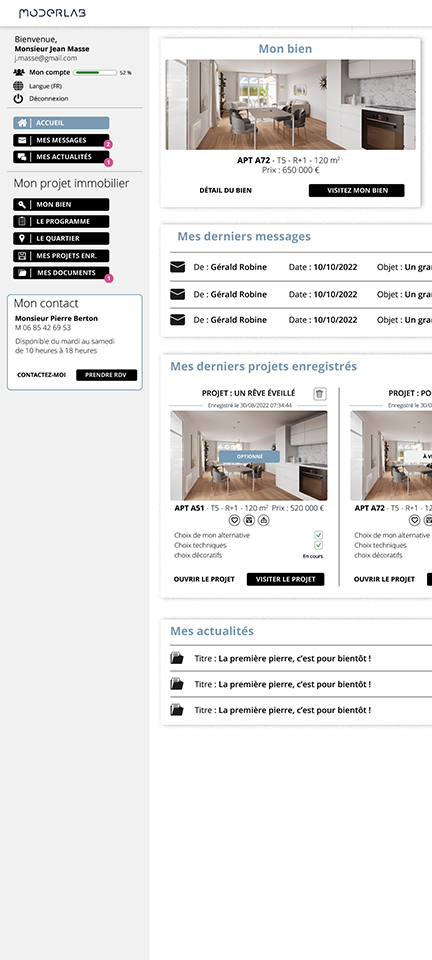The image size is (432, 960).
Task: Click the Mon compte 52% progress bar
Action: pyautogui.click(x=95, y=72)
